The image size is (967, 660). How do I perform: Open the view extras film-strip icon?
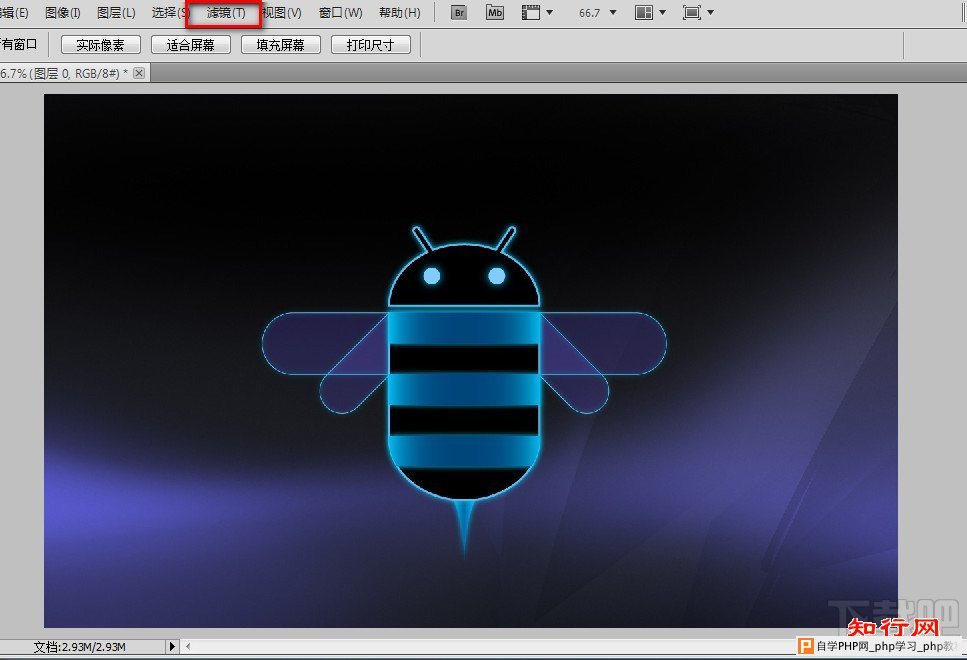pos(531,13)
